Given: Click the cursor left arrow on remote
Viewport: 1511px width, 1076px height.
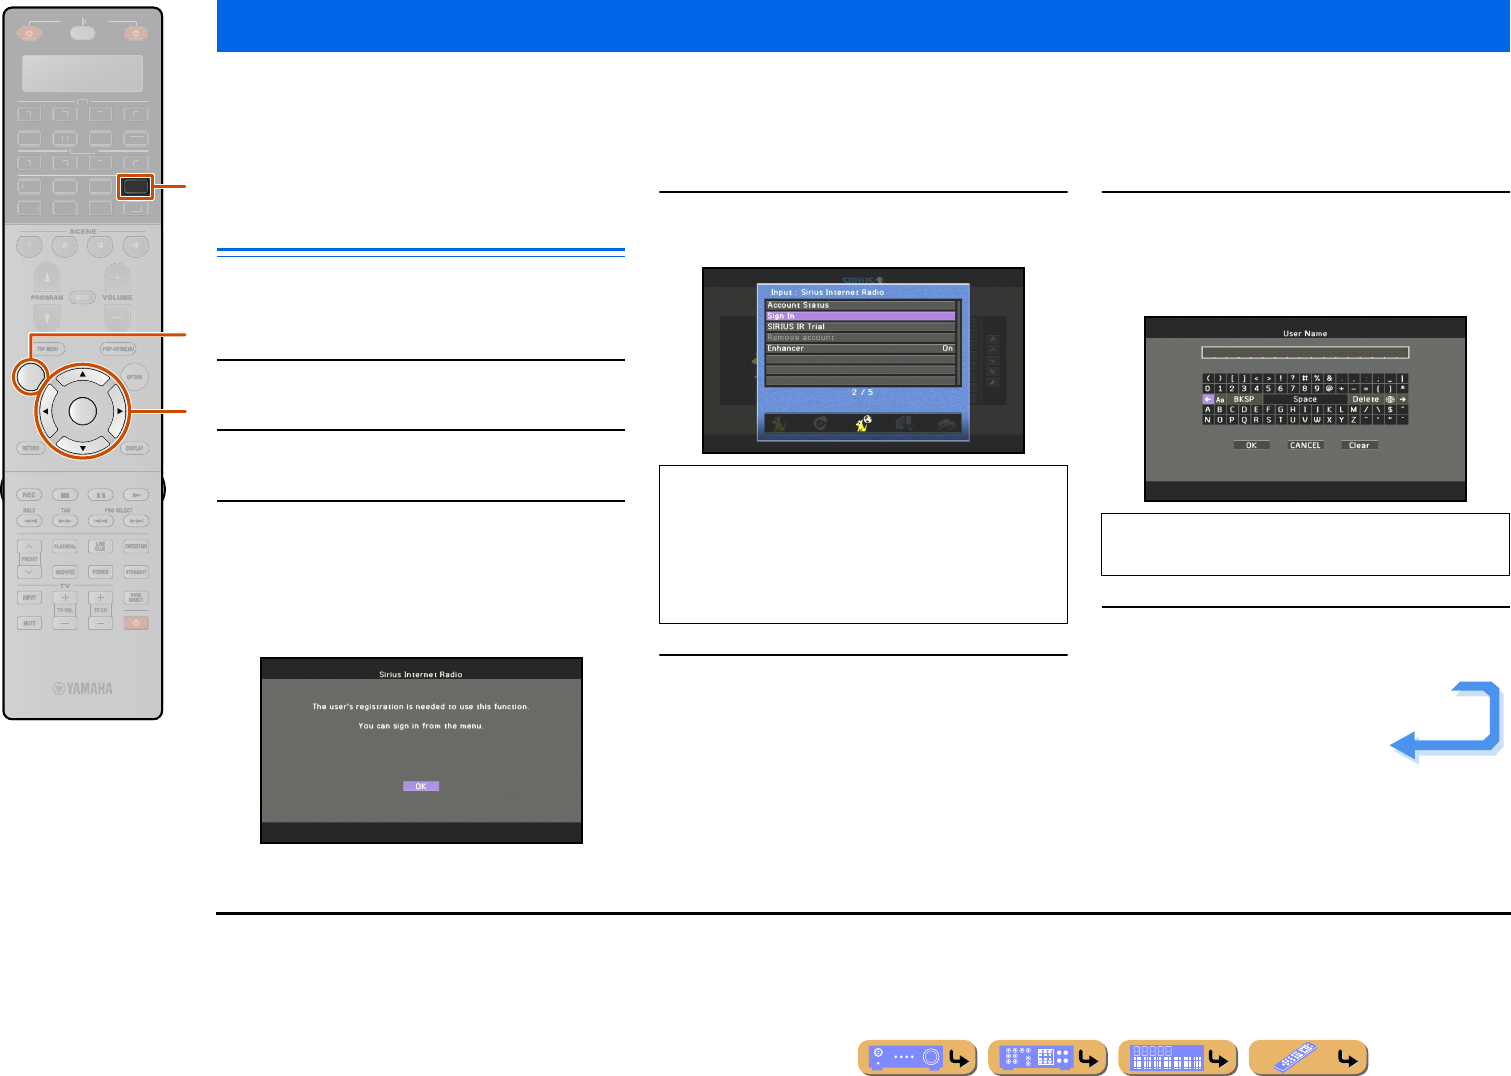Looking at the screenshot, I should pyautogui.click(x=46, y=411).
